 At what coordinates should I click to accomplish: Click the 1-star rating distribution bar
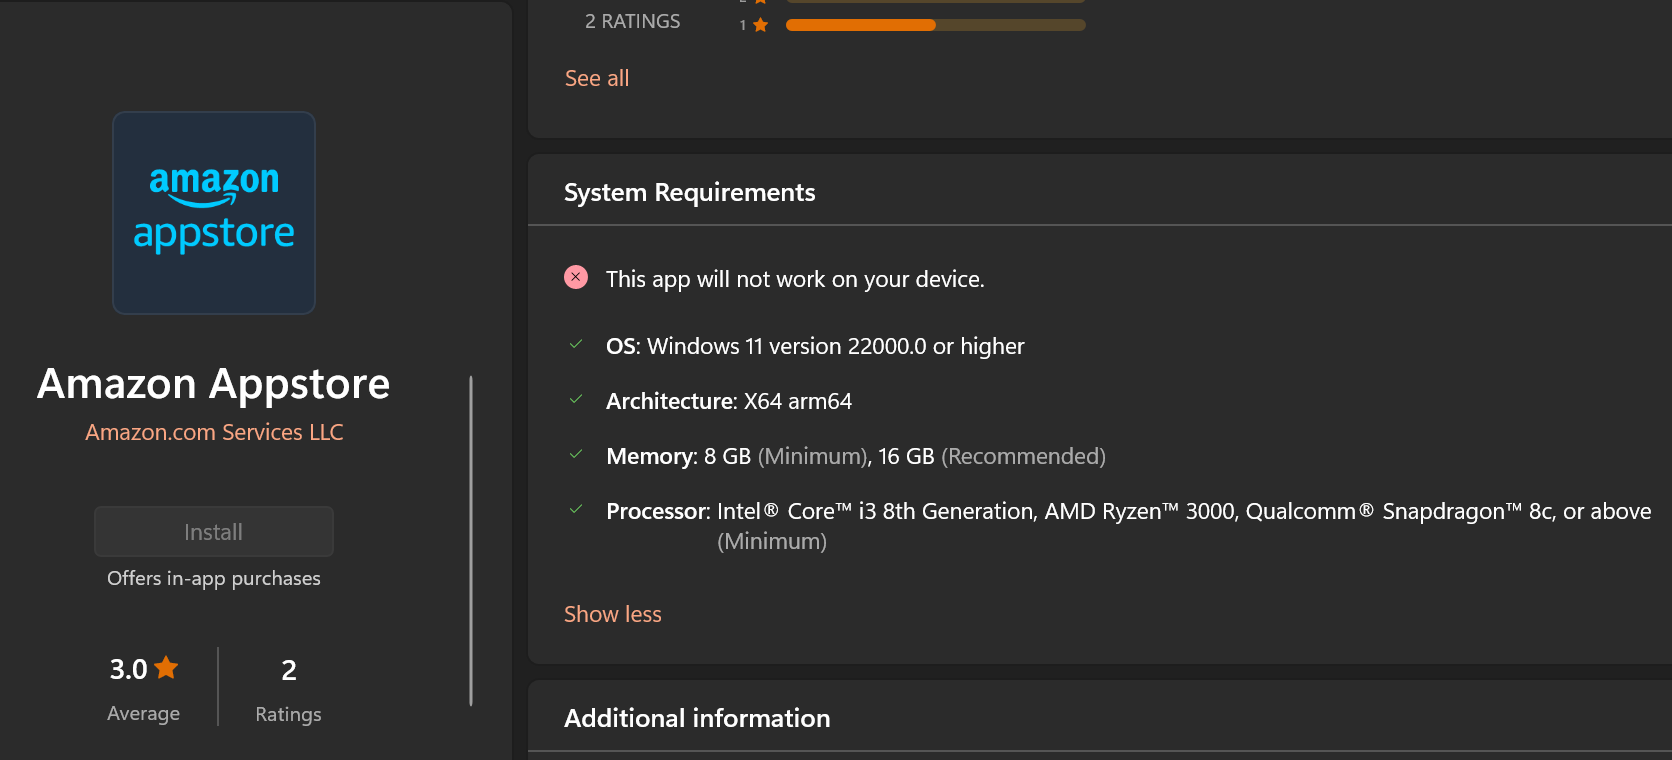tap(935, 25)
